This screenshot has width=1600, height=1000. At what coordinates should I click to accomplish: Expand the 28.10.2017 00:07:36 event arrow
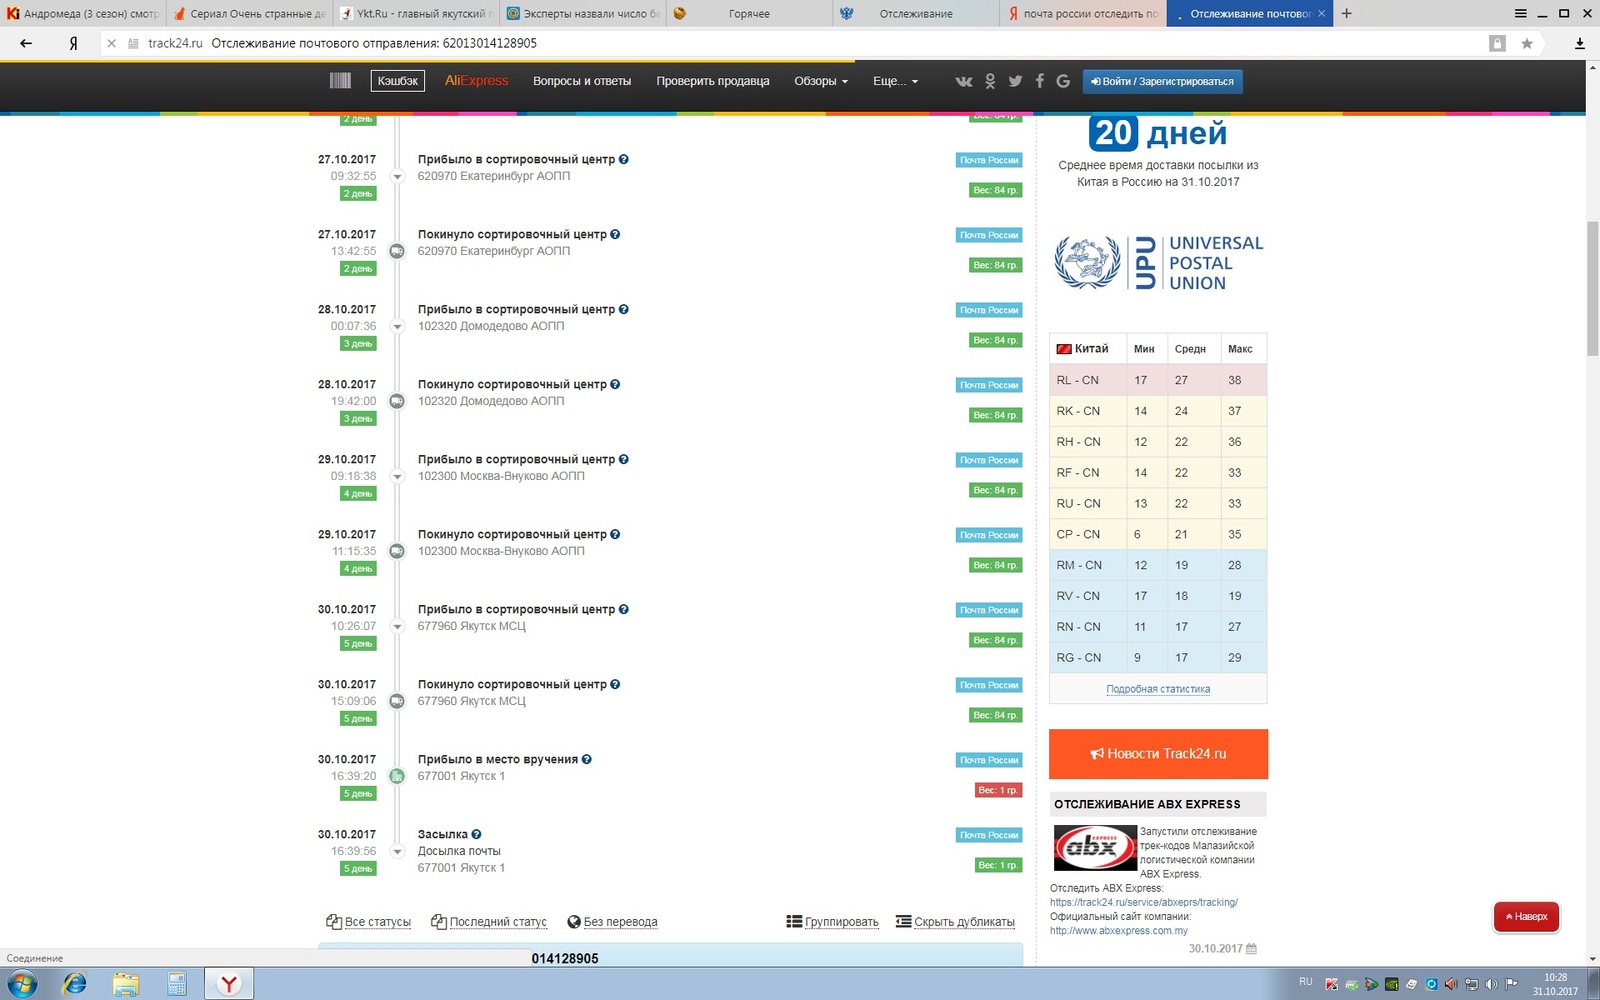coord(397,326)
